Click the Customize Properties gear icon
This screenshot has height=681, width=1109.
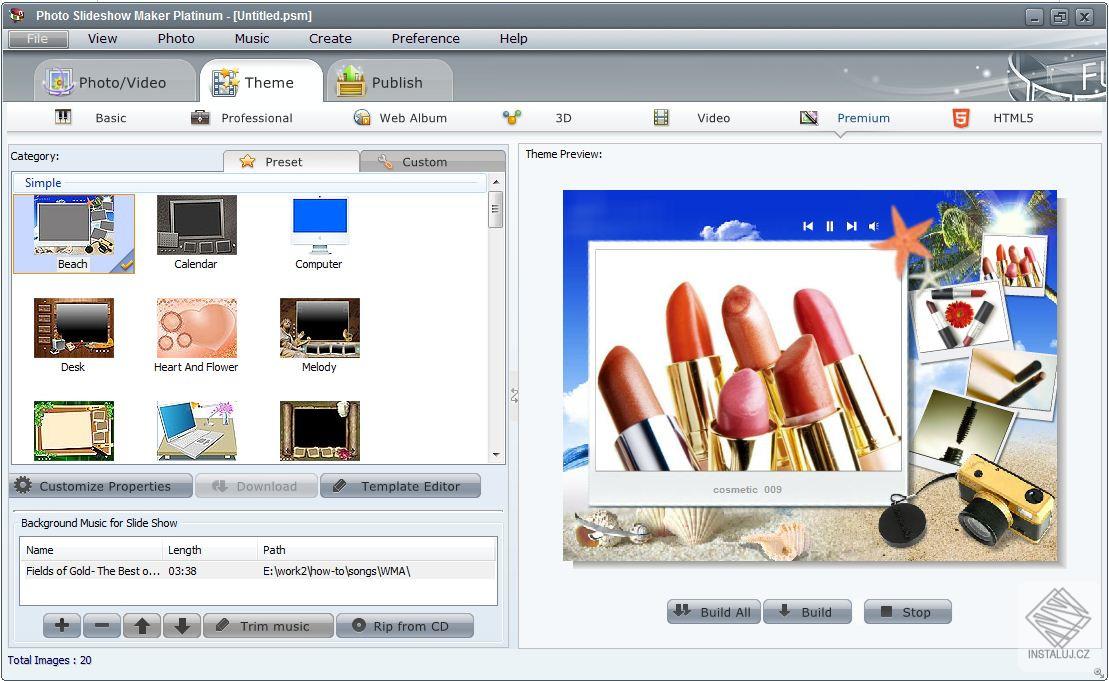(x=24, y=485)
